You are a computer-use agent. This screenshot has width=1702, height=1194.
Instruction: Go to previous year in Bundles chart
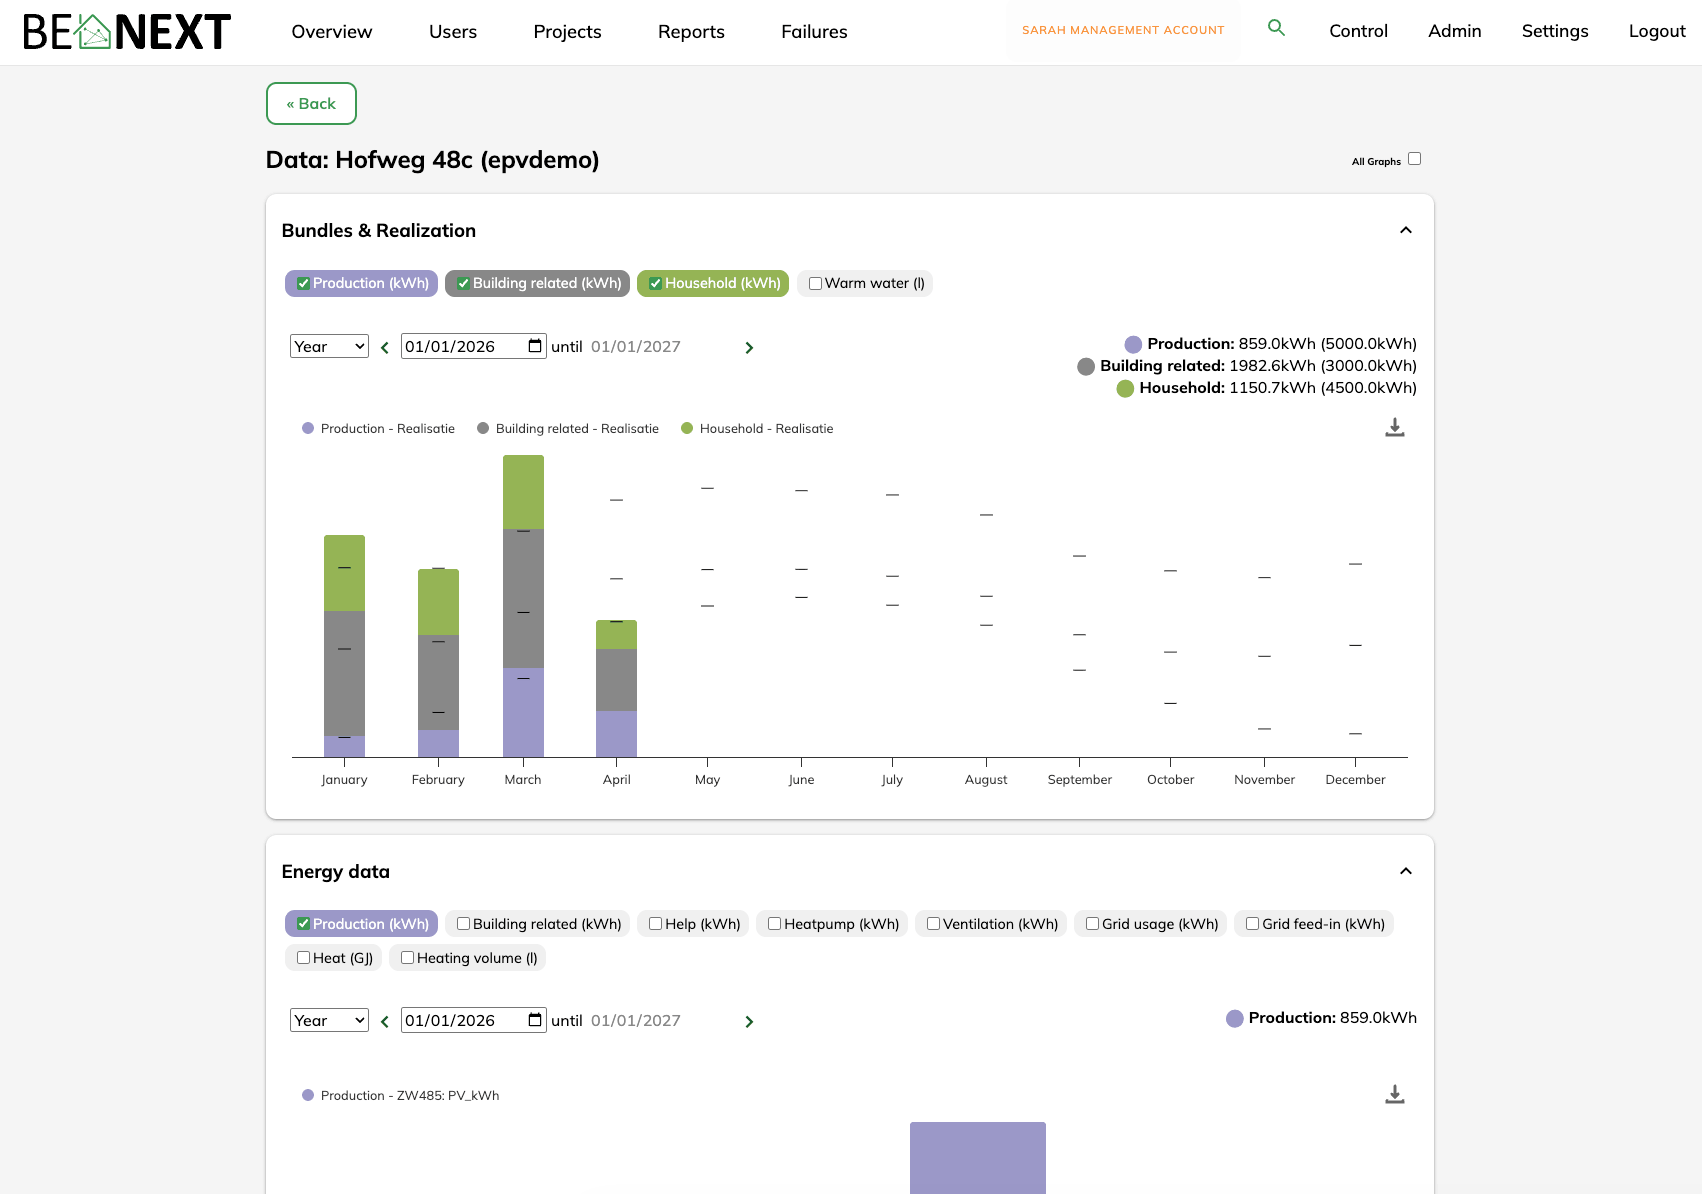point(385,348)
